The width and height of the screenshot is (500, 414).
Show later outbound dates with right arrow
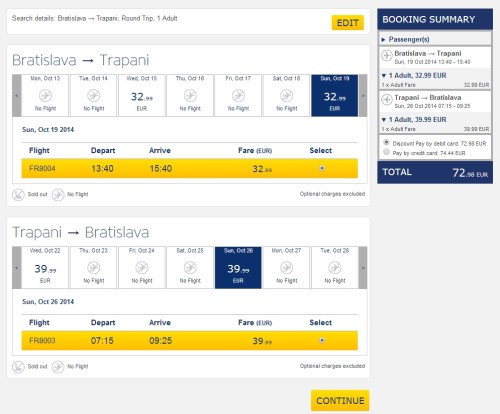tap(363, 95)
